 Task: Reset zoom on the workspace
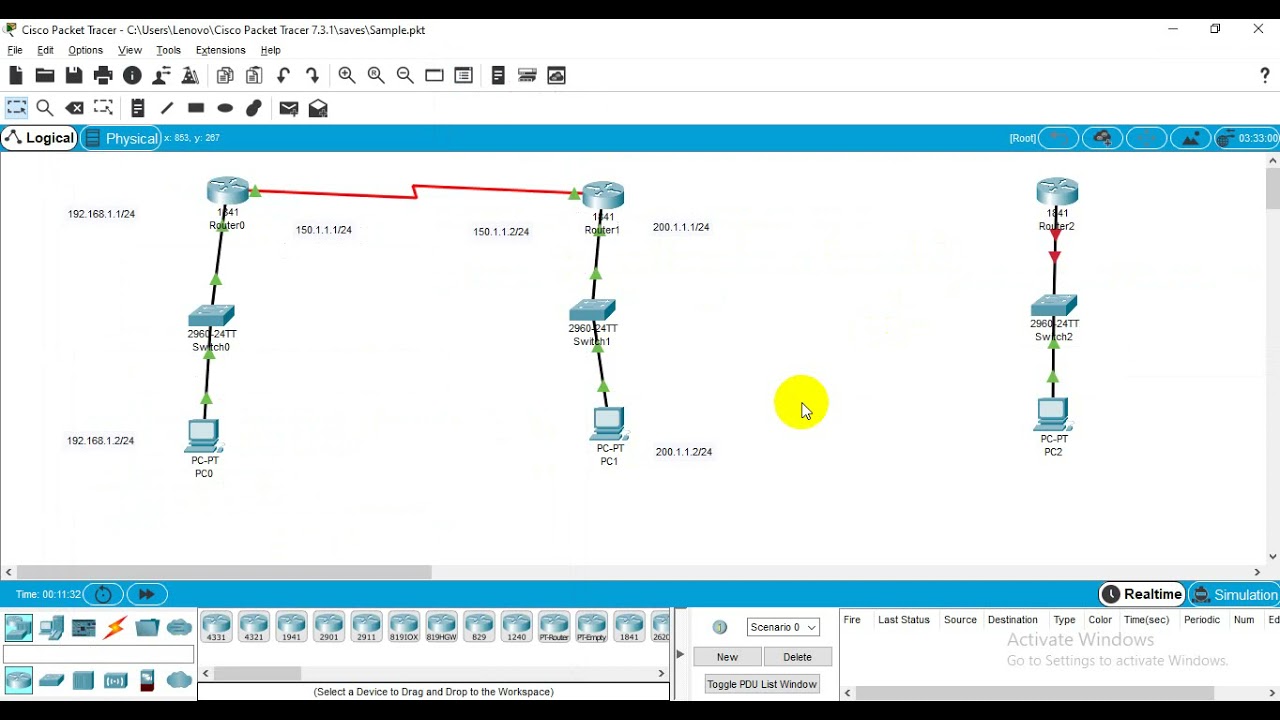(376, 76)
